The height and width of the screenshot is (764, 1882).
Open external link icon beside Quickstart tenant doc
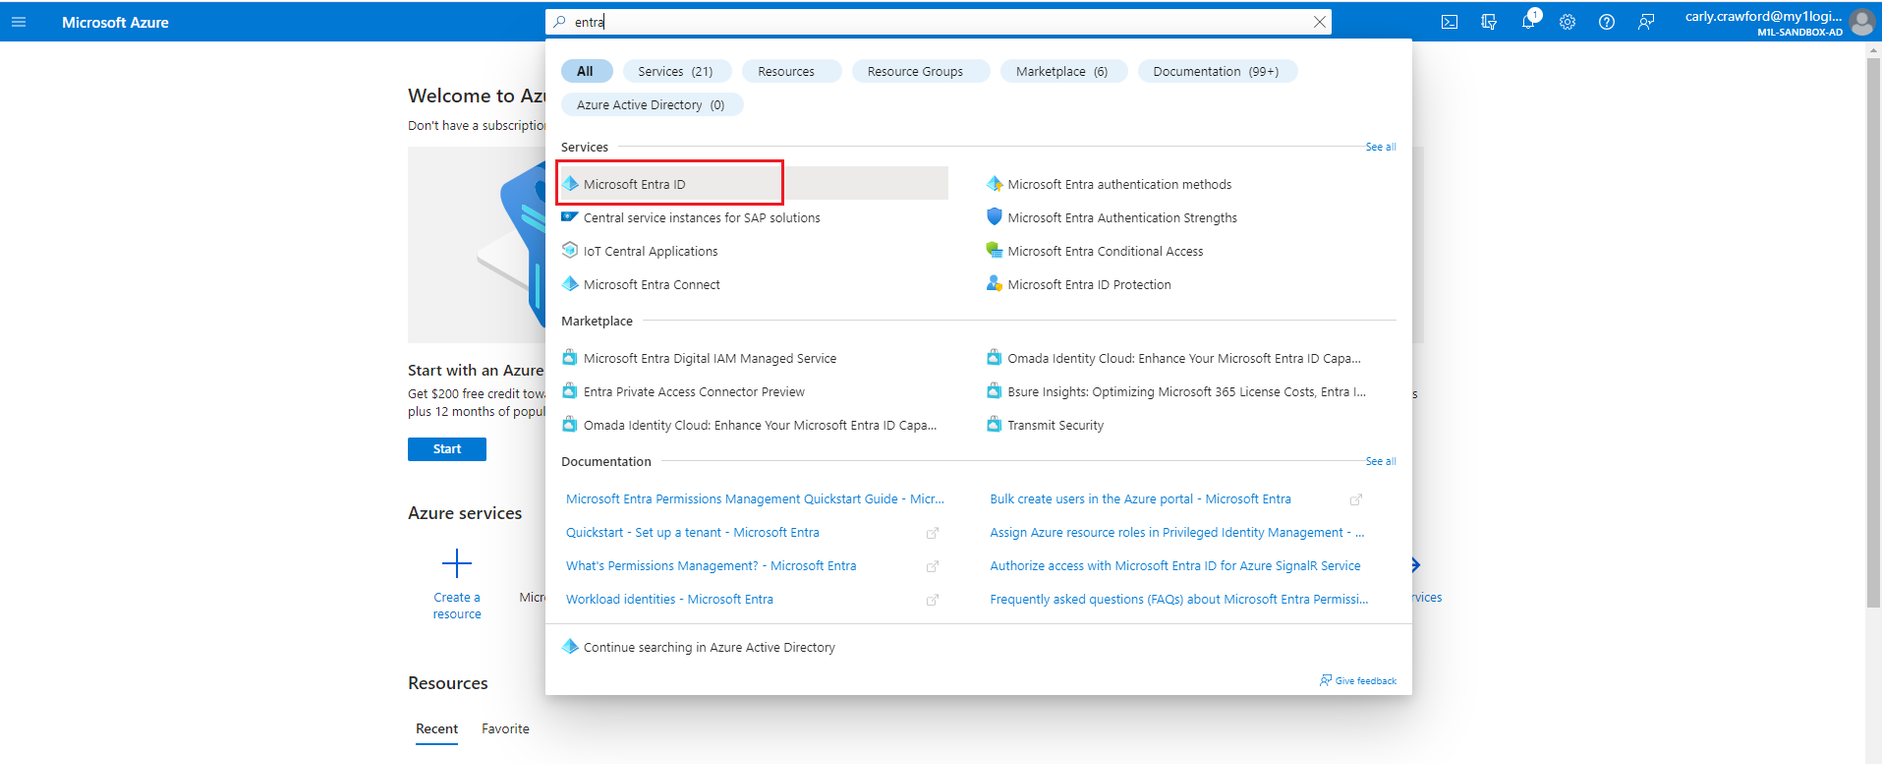point(932,533)
